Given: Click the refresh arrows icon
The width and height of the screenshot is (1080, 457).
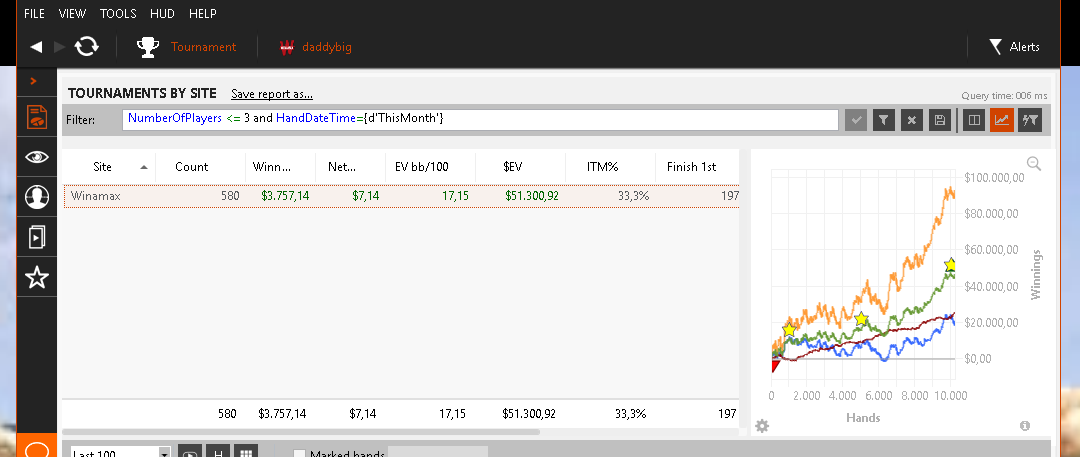Looking at the screenshot, I should (x=87, y=47).
